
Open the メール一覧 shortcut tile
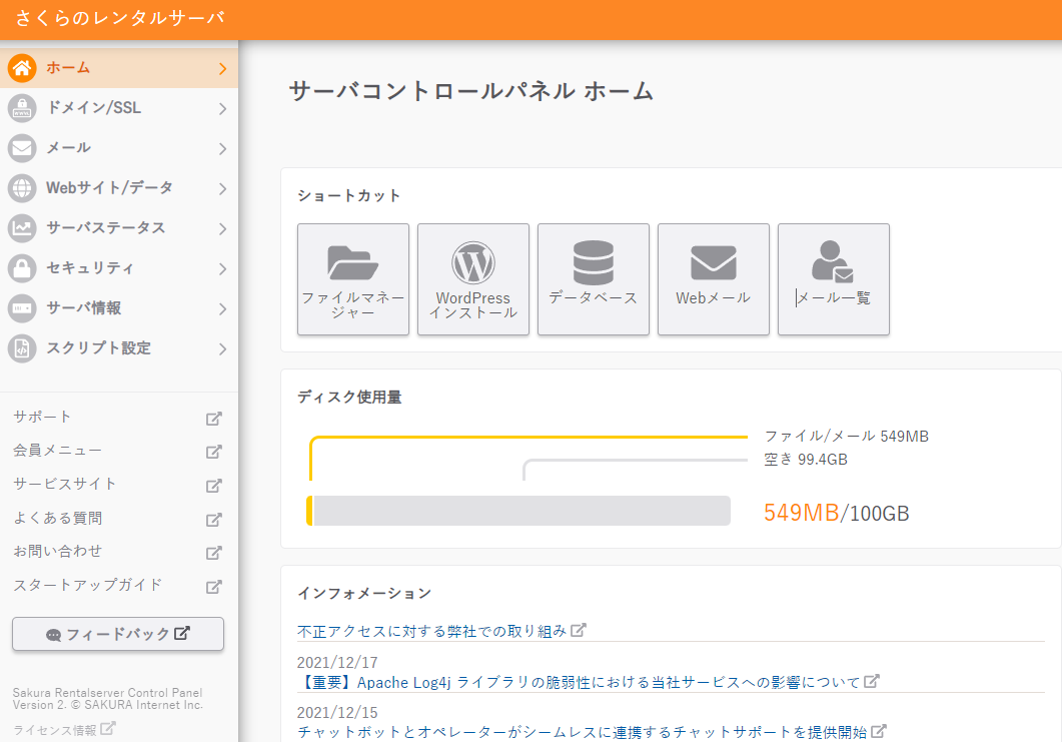click(x=834, y=279)
